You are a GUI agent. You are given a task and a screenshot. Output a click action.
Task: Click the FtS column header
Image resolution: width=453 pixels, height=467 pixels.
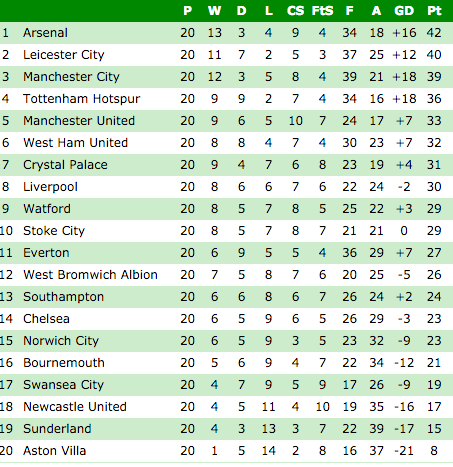[x=322, y=11]
